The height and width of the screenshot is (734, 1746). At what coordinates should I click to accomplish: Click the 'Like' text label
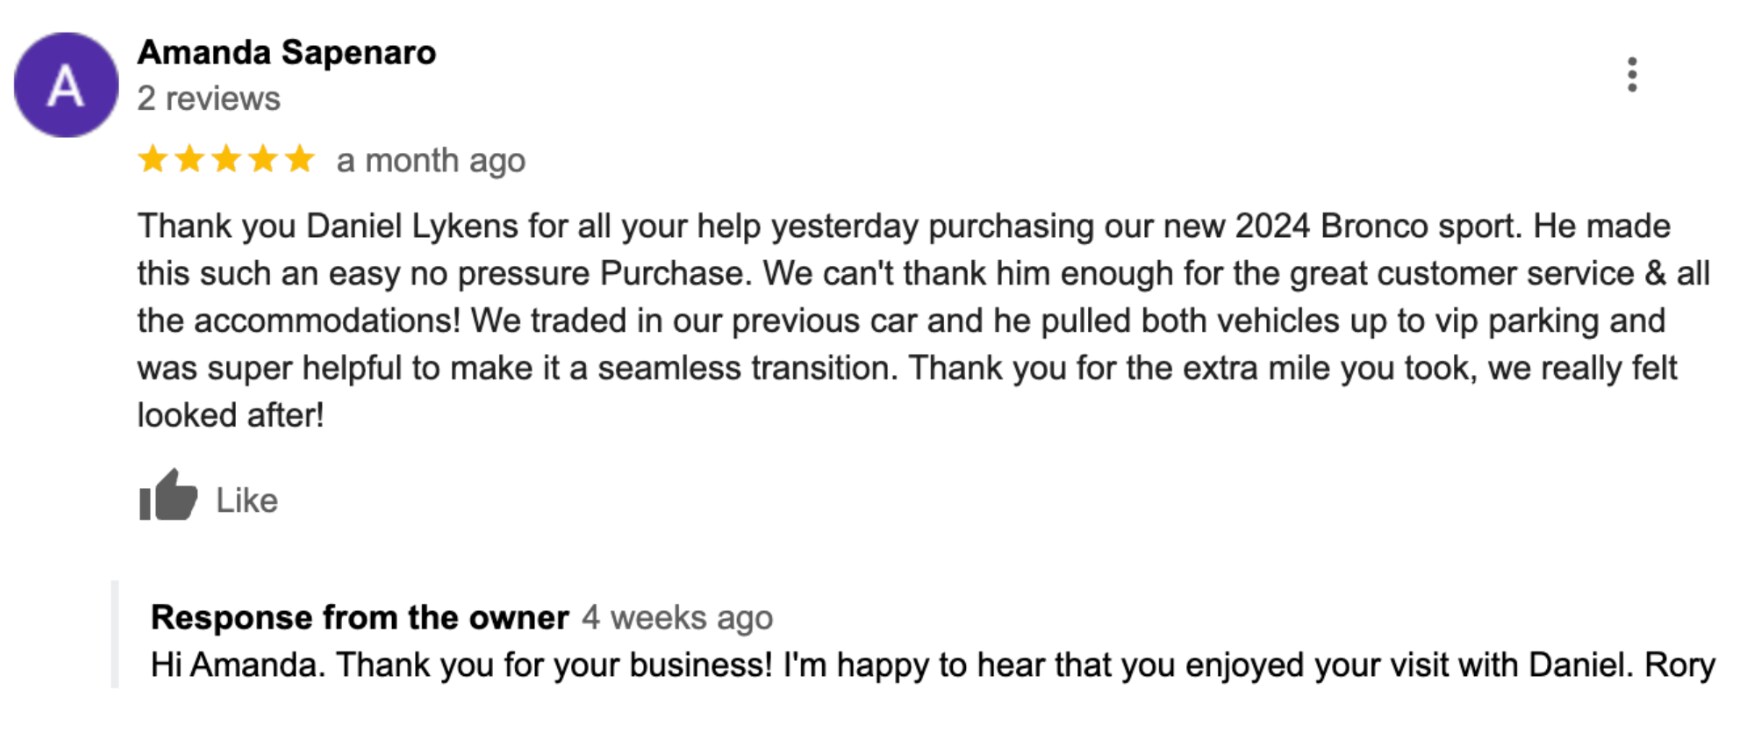coord(247,500)
